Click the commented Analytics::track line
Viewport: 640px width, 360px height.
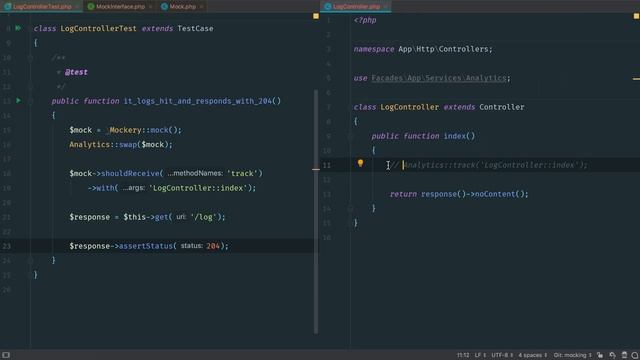tap(489, 165)
